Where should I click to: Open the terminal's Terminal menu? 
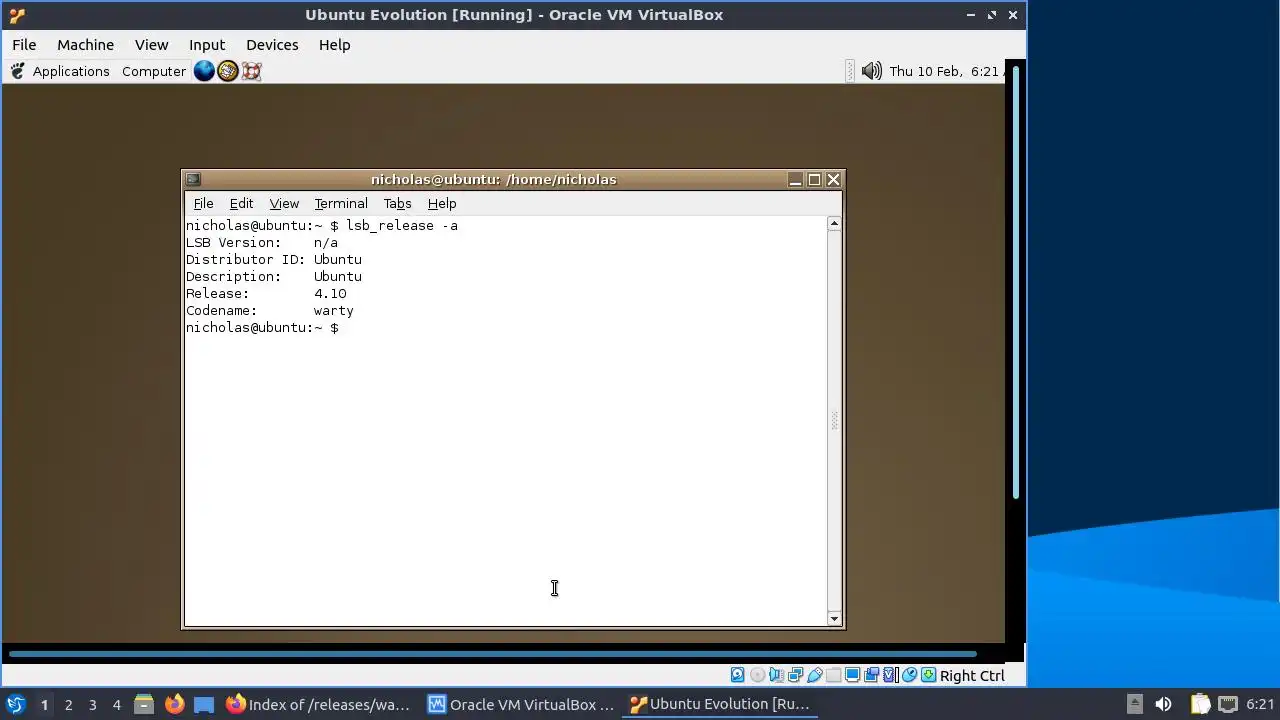point(341,203)
